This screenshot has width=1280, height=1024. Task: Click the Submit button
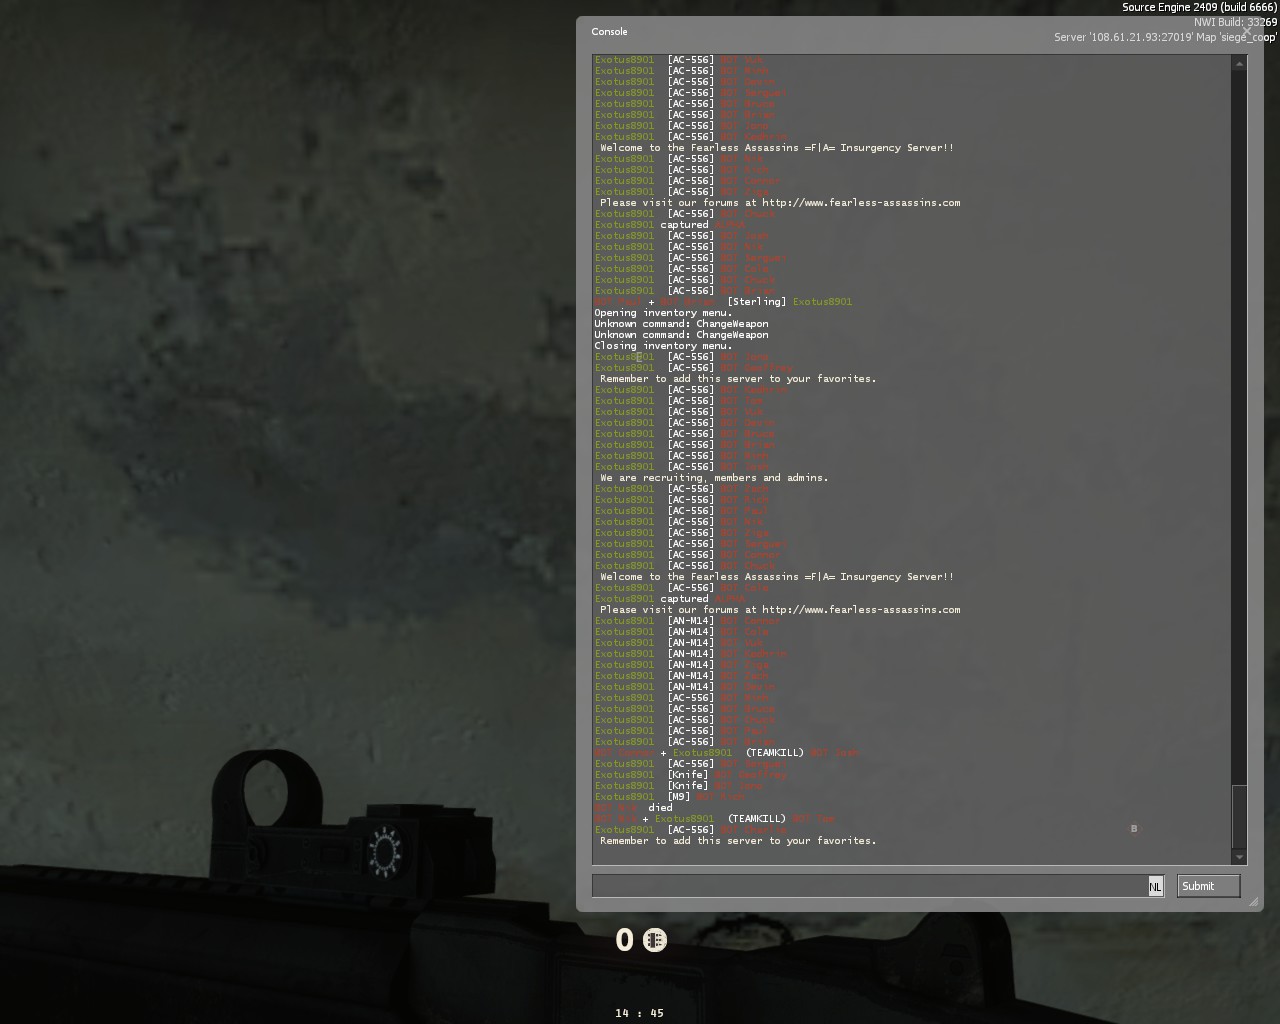[x=1208, y=886]
